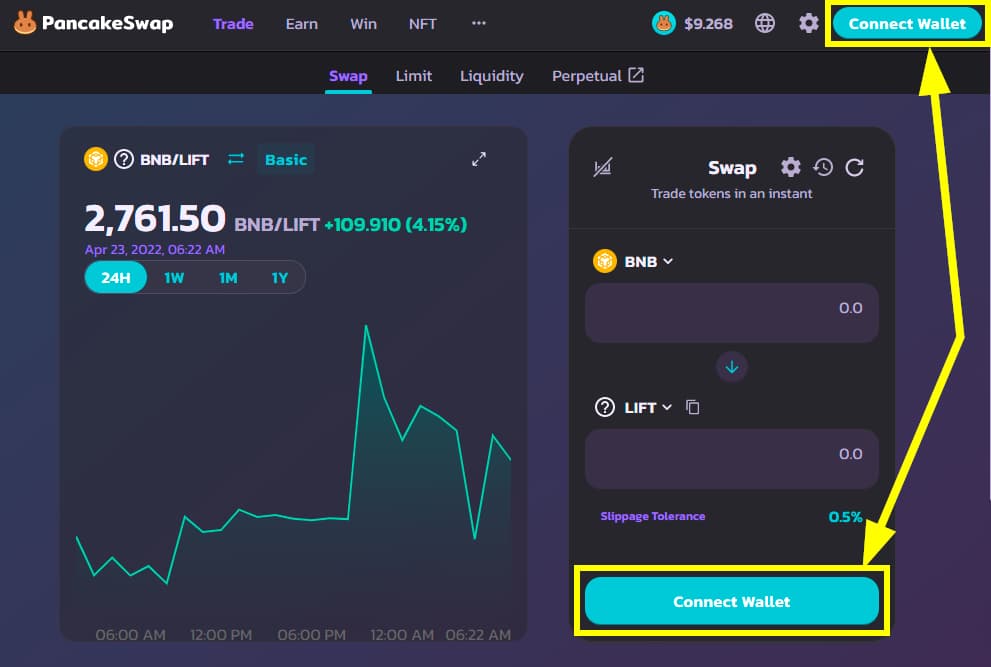
Task: Click the 06:00 PM axis label
Action: pyautogui.click(x=312, y=635)
